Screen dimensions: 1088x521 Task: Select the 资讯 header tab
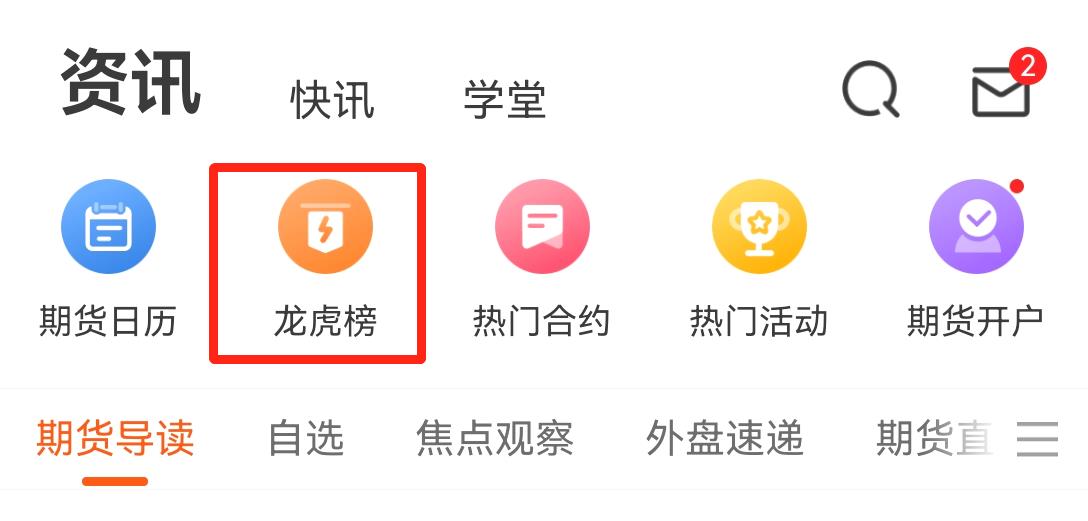click(x=130, y=83)
